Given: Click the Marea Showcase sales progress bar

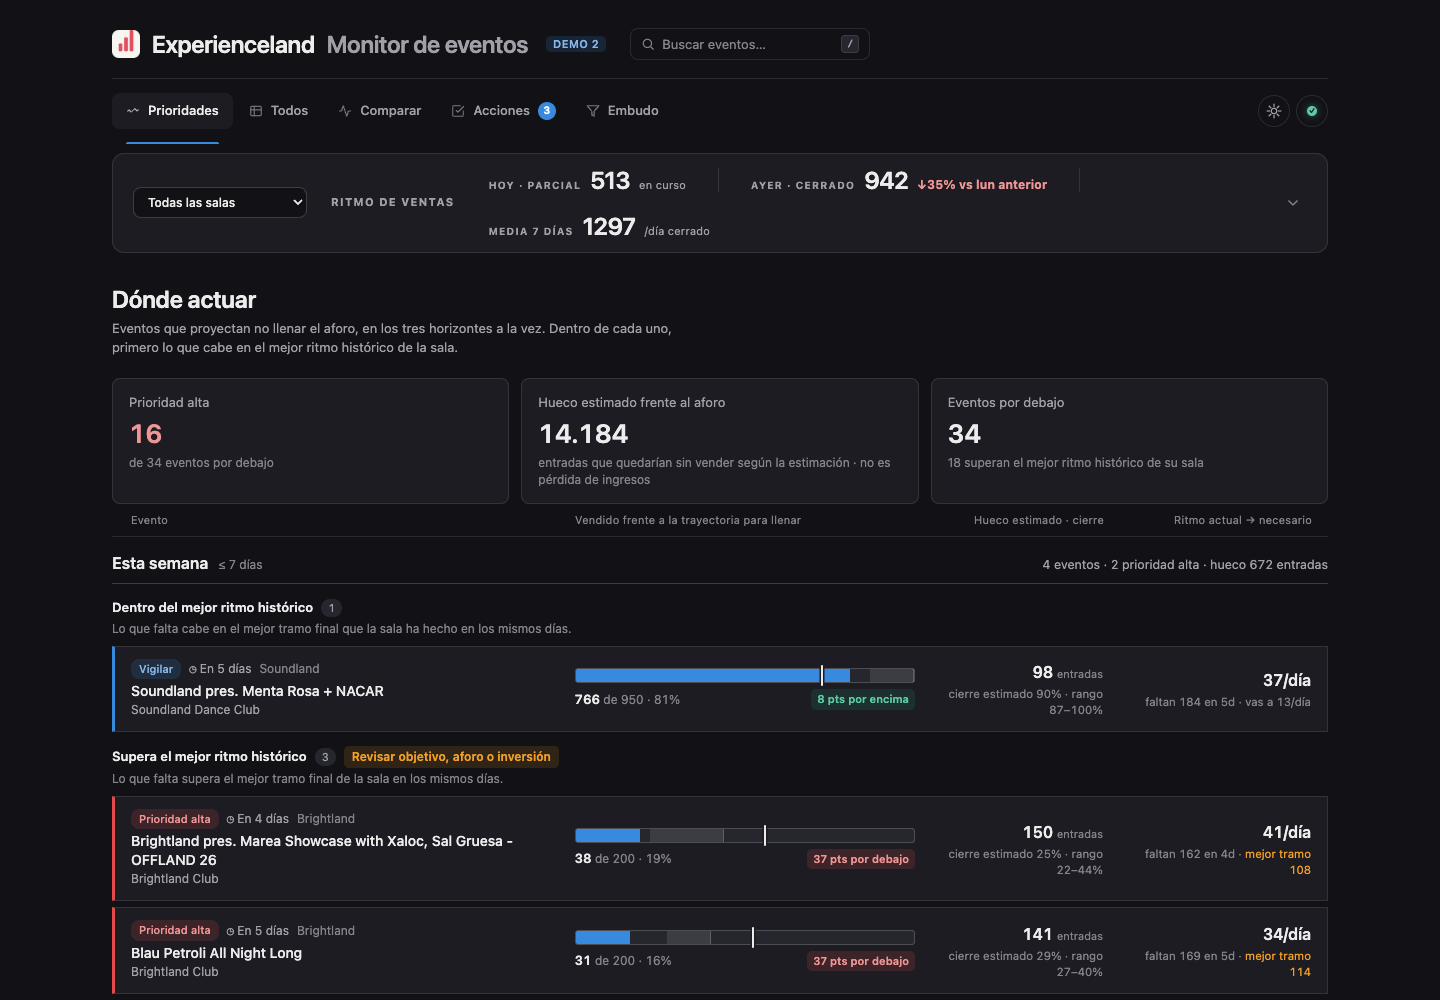Looking at the screenshot, I should [x=745, y=835].
